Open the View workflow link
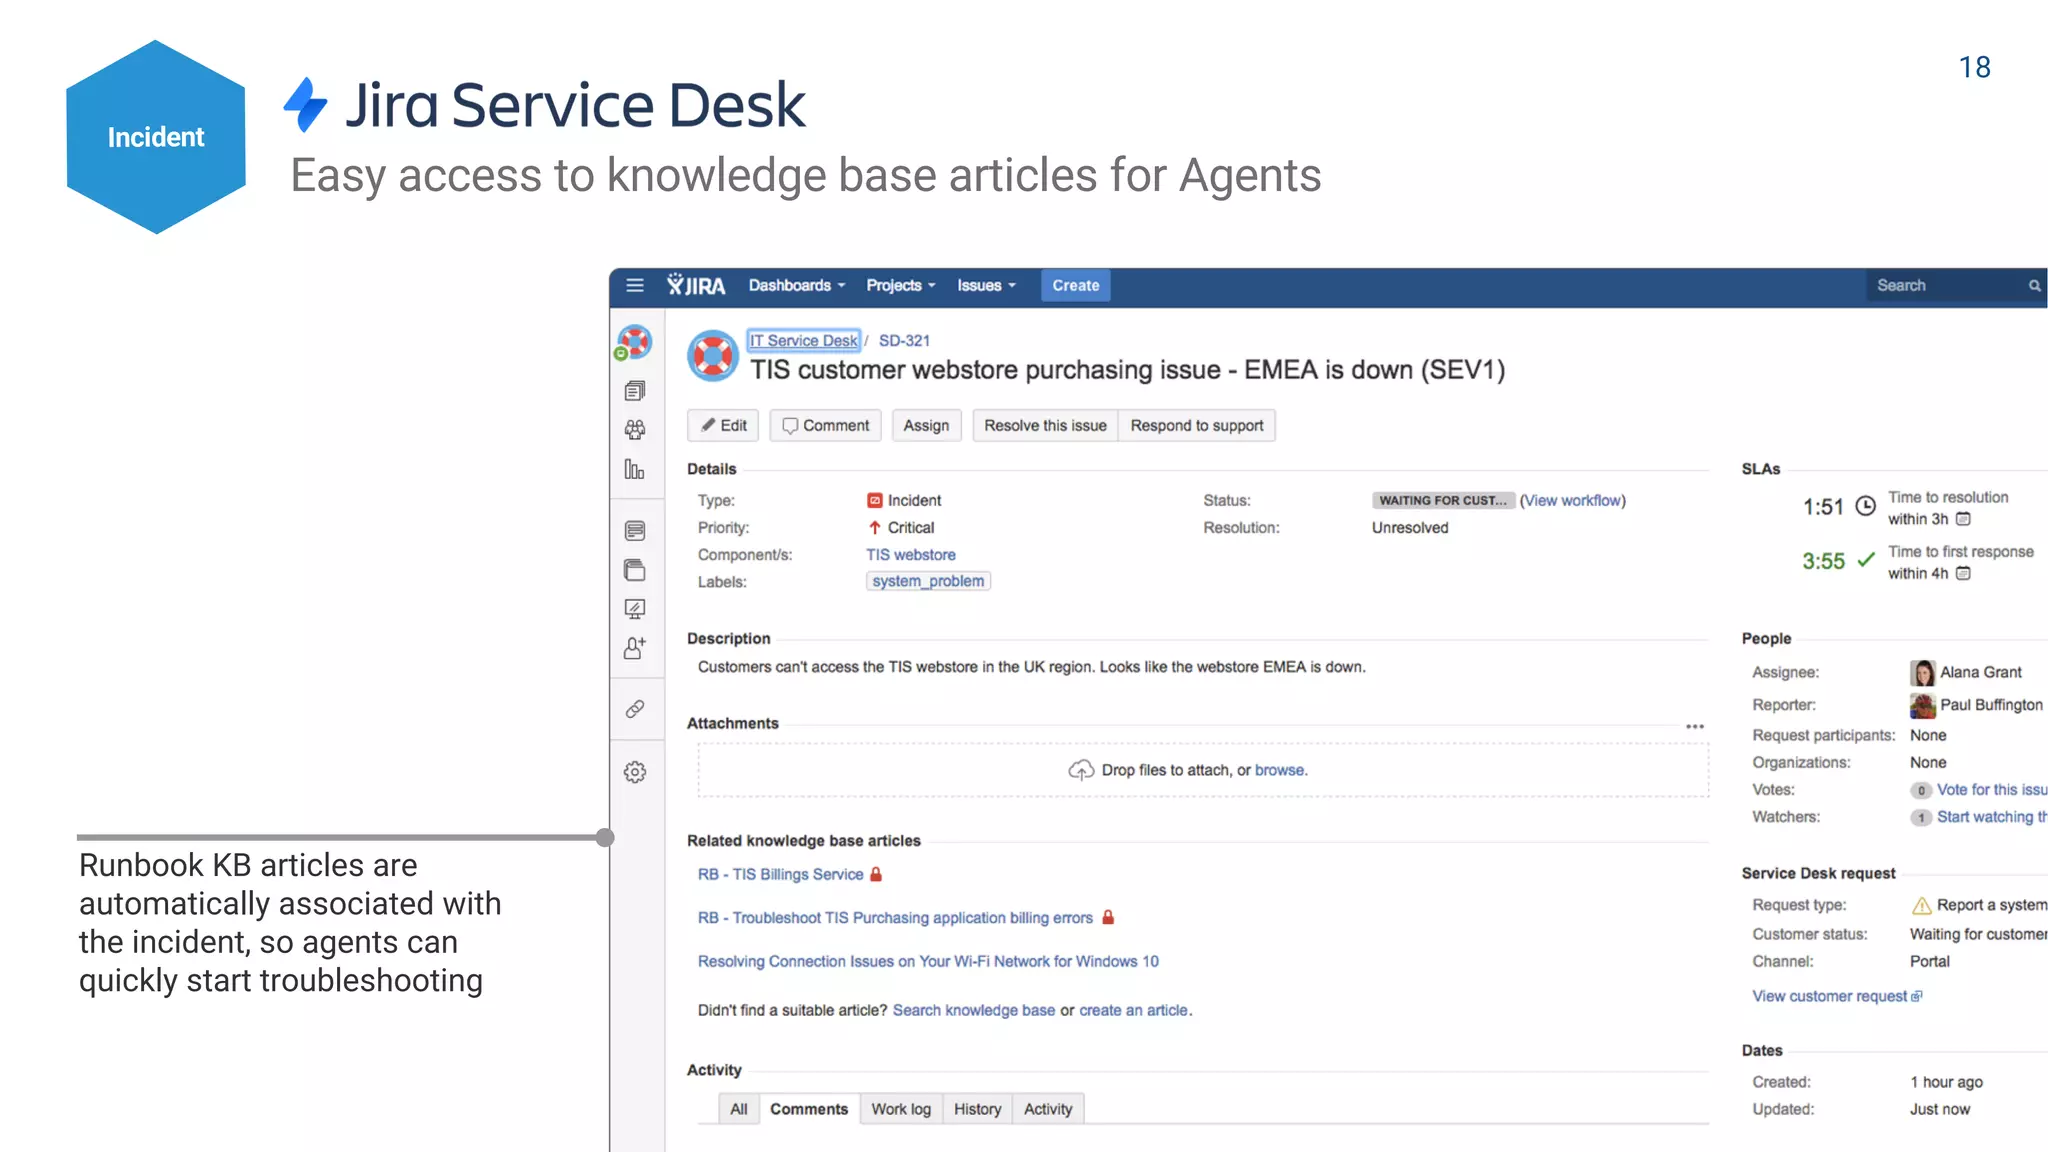The image size is (2048, 1152). click(1573, 501)
